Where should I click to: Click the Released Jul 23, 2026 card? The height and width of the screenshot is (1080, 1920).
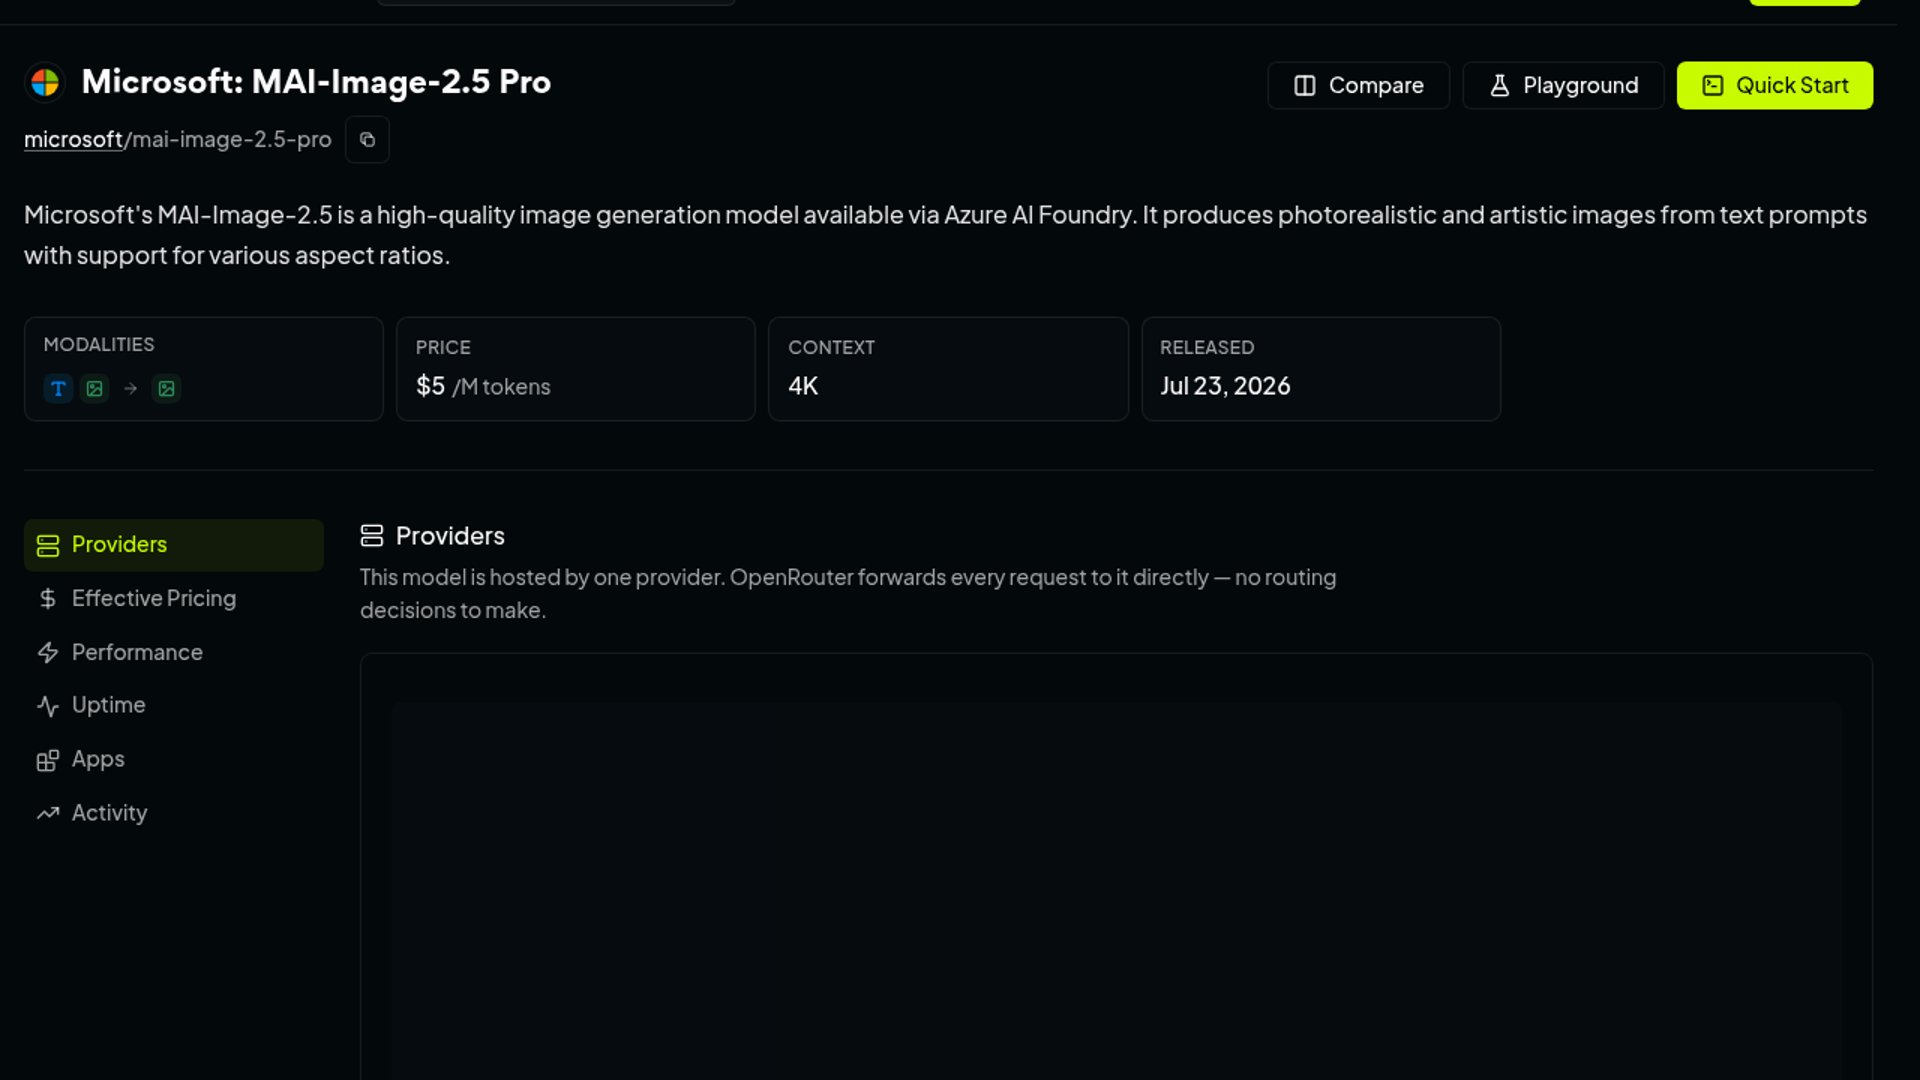[x=1320, y=369]
